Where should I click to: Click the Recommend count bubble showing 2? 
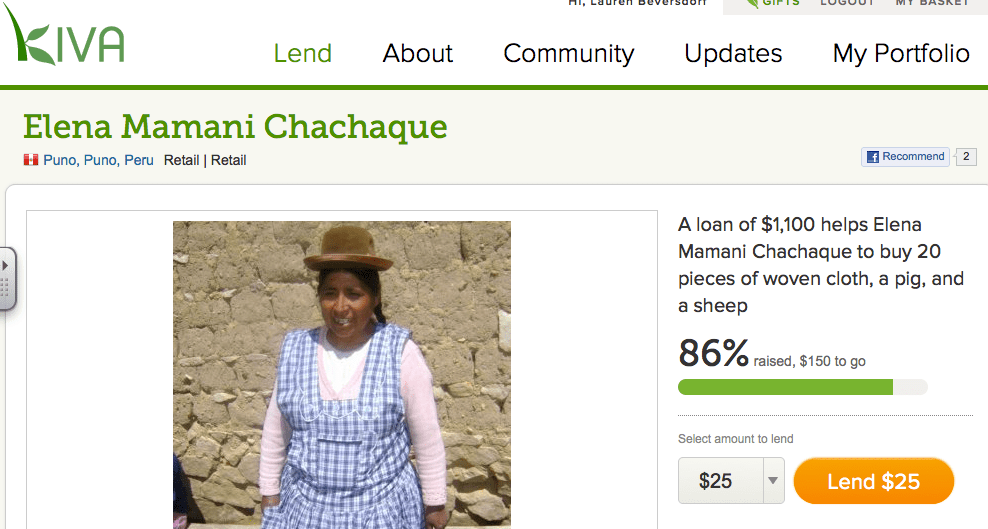coord(966,157)
